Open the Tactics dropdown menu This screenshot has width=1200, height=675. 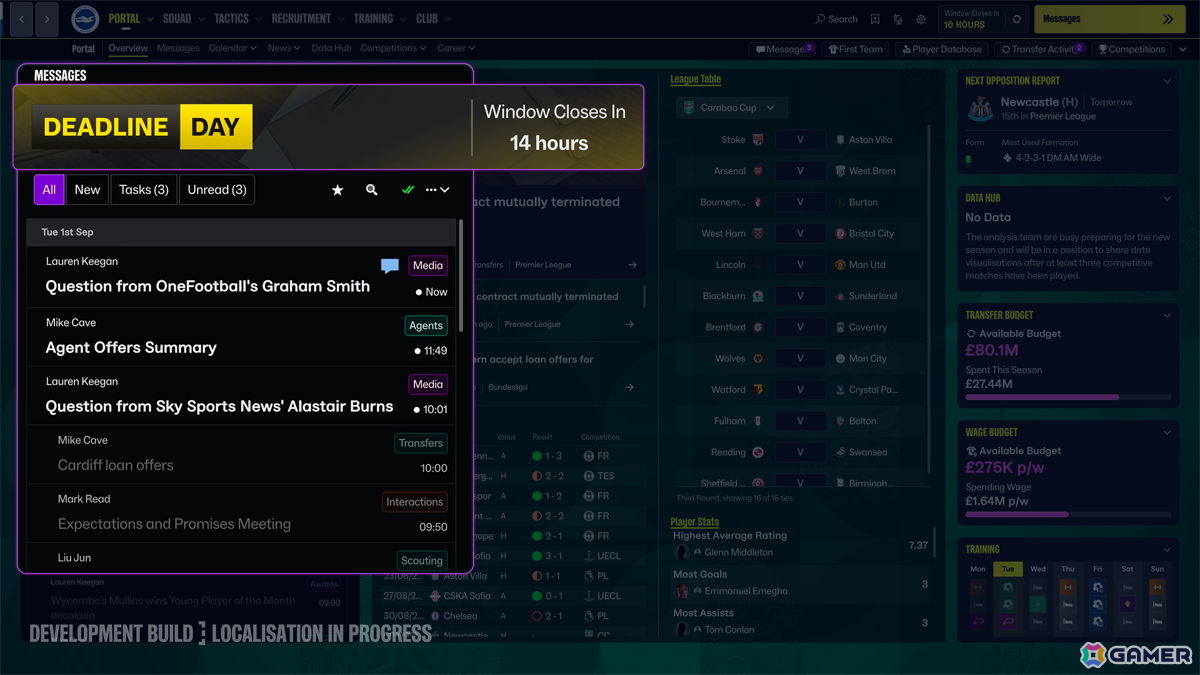point(238,19)
